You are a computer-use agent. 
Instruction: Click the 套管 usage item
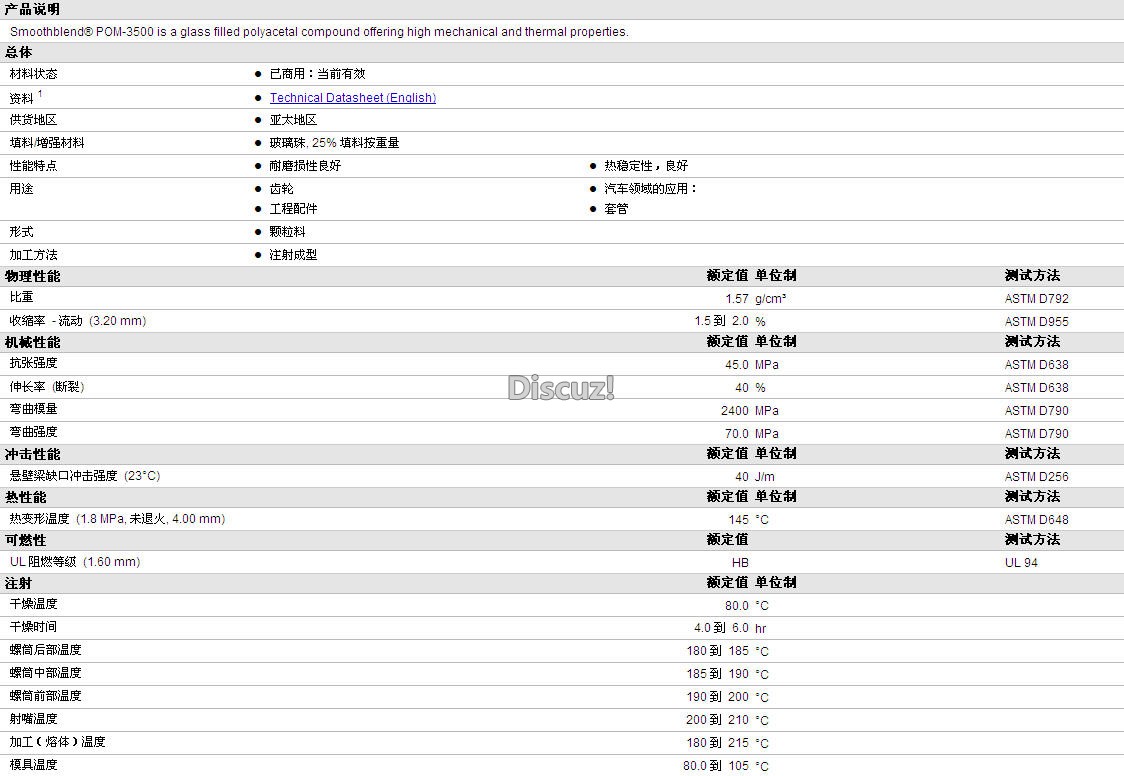pyautogui.click(x=616, y=209)
